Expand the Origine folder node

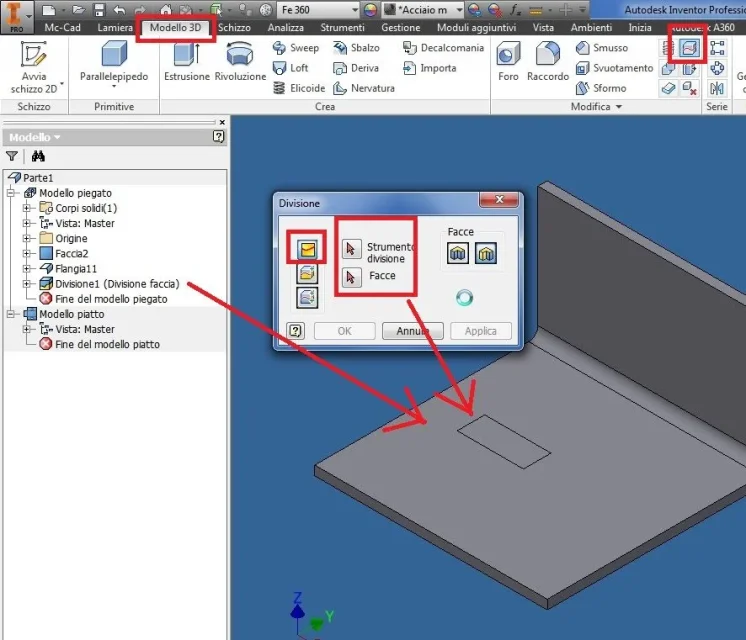click(x=27, y=238)
